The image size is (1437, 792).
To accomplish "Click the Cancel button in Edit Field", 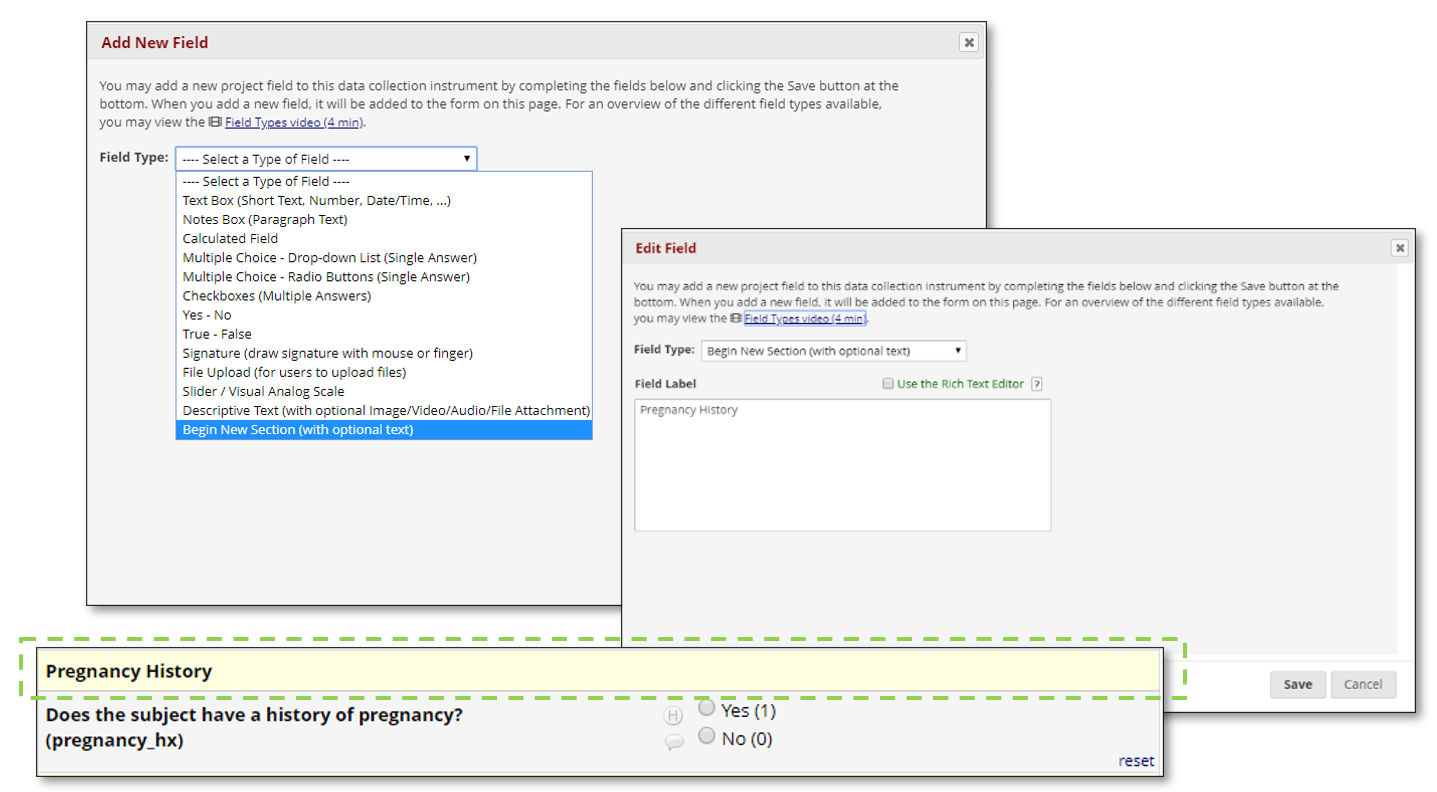I will coord(1362,684).
